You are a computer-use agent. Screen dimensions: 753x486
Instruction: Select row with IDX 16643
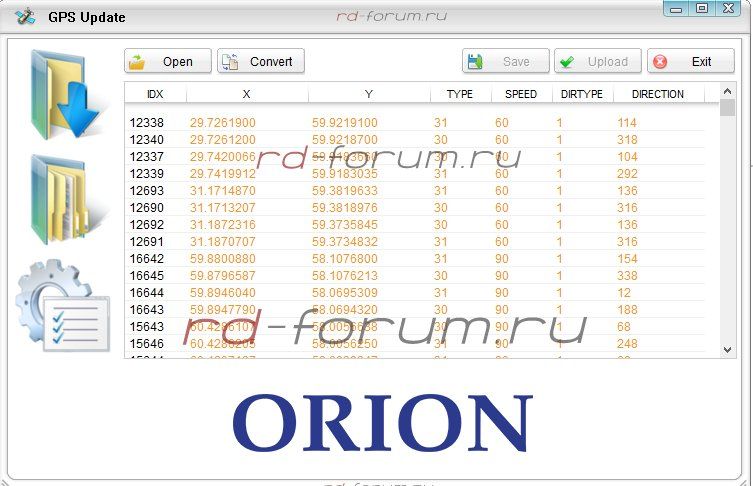click(x=415, y=310)
